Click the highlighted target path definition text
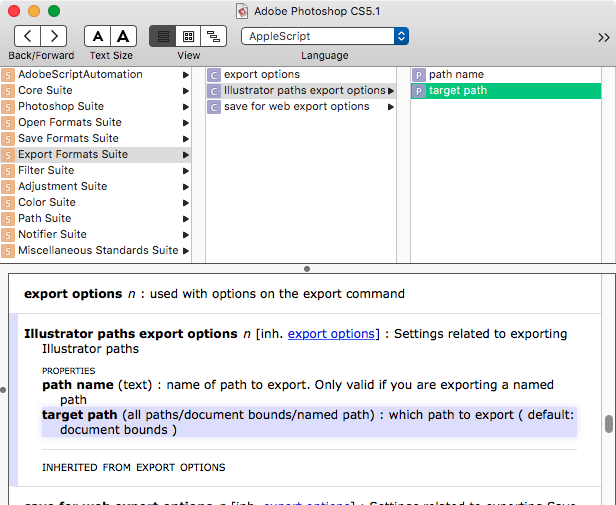616x505 pixels. [309, 422]
